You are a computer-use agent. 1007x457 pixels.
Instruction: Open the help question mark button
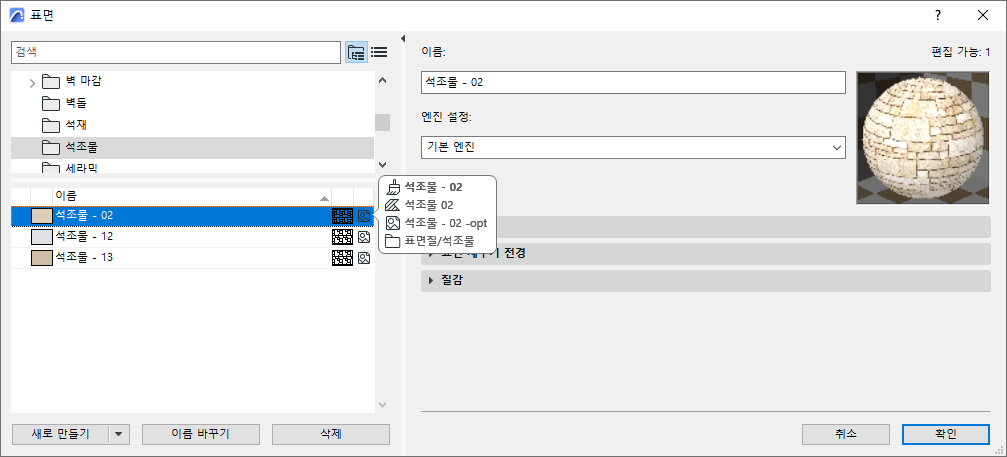(x=938, y=15)
